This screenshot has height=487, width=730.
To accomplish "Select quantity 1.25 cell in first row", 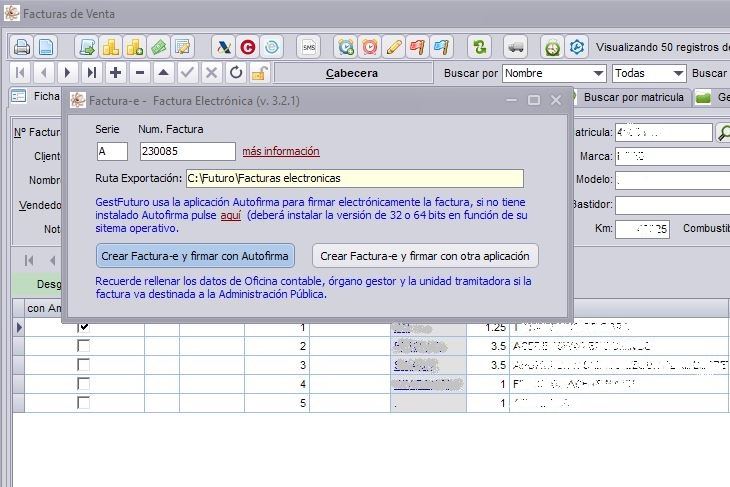I will click(x=488, y=327).
